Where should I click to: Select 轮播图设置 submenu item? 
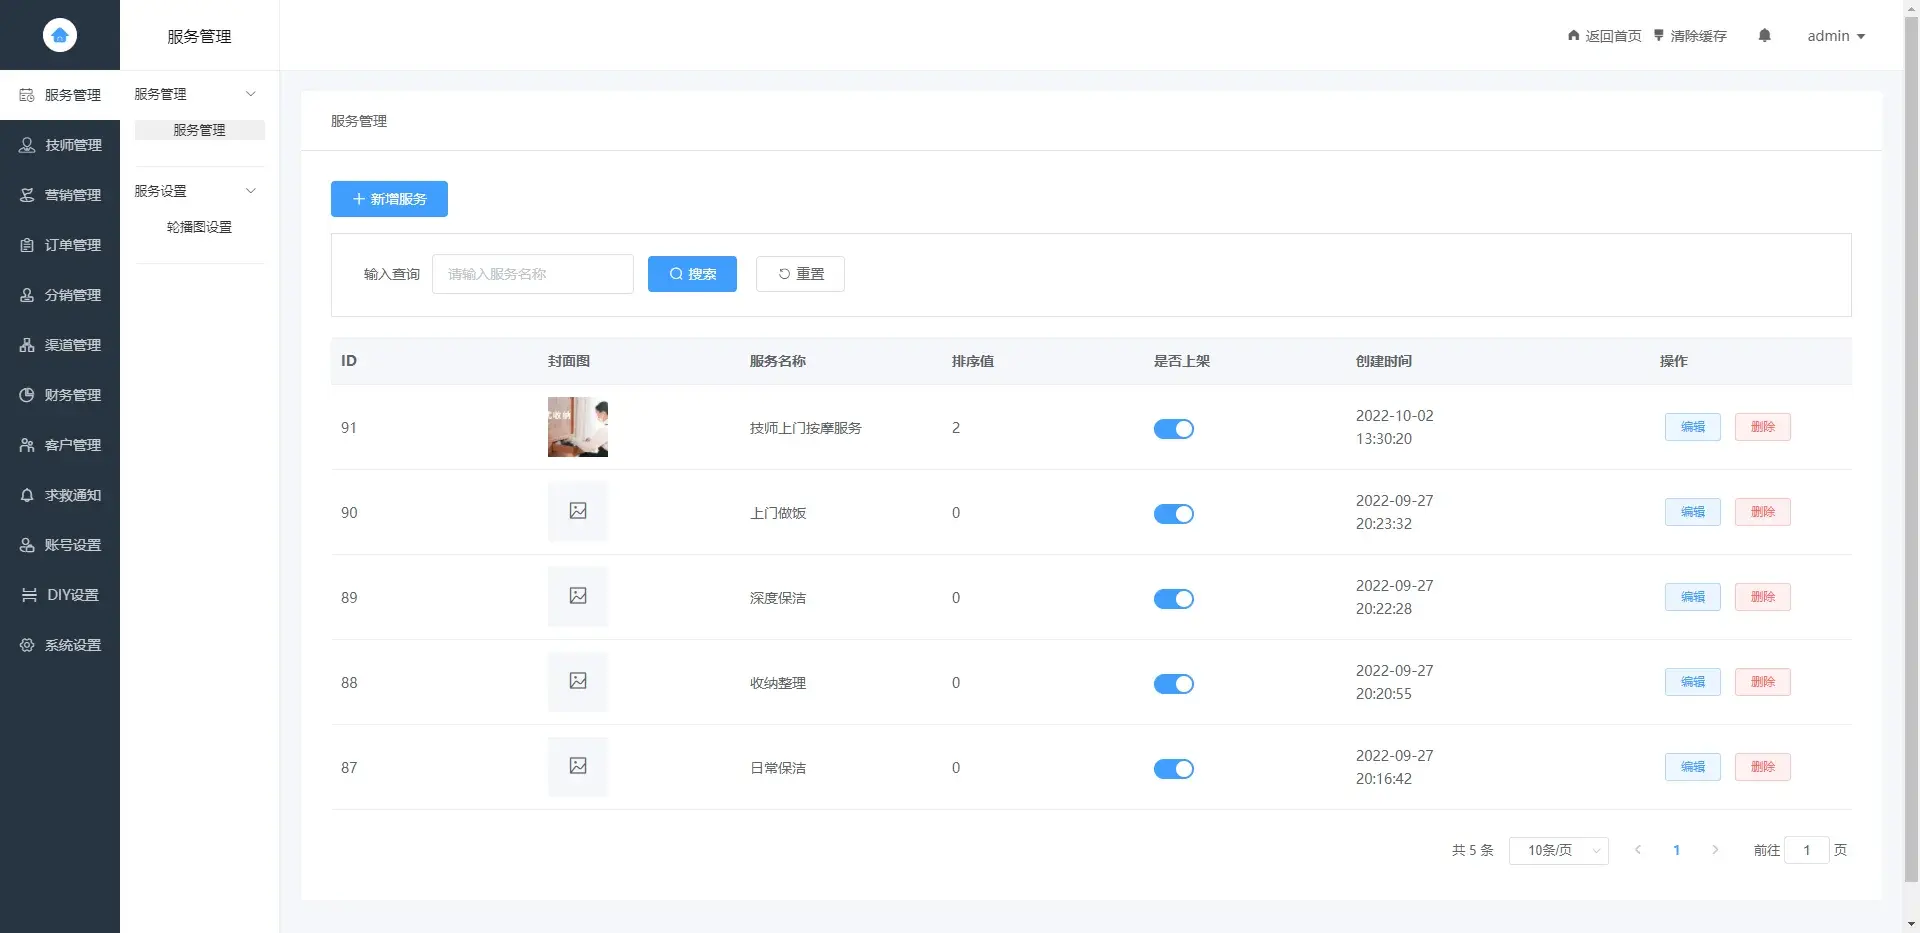tap(200, 227)
